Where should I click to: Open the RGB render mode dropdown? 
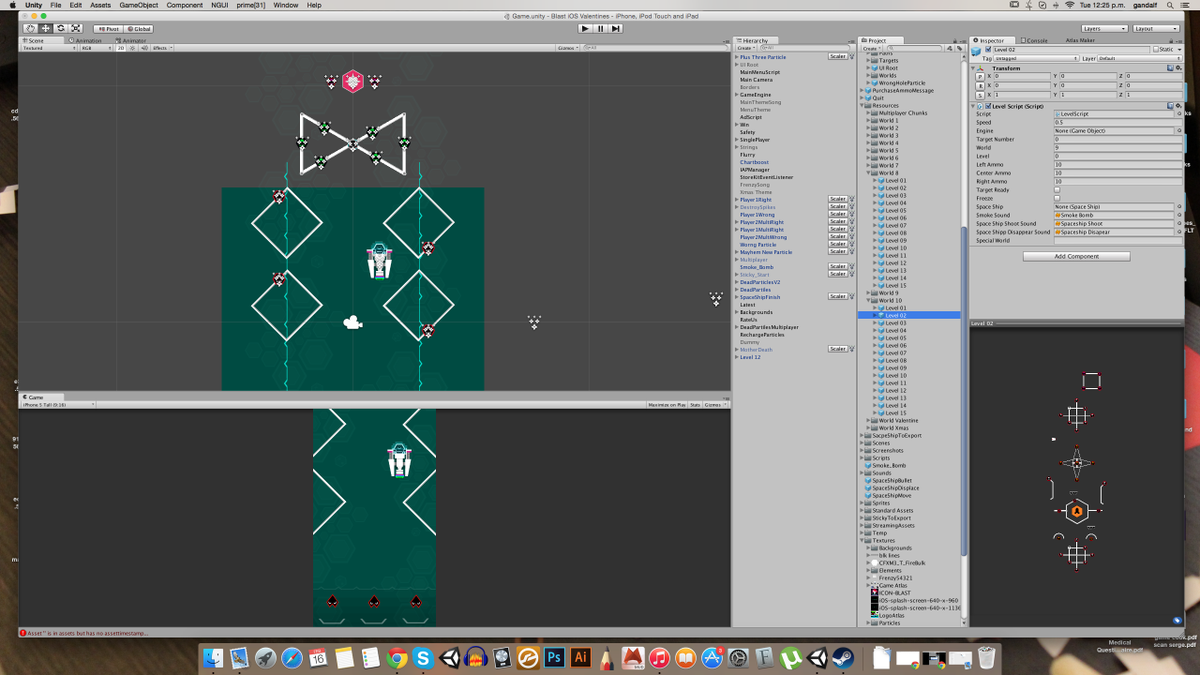pyautogui.click(x=97, y=47)
